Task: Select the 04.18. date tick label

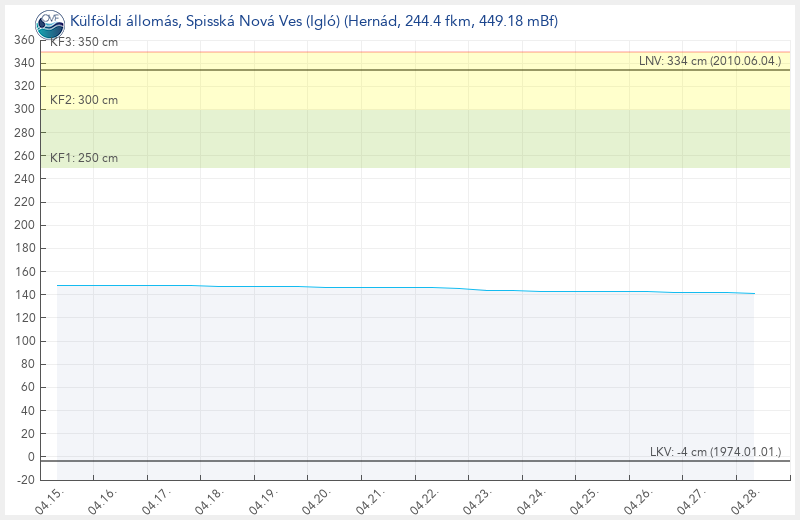Action: 206,500
